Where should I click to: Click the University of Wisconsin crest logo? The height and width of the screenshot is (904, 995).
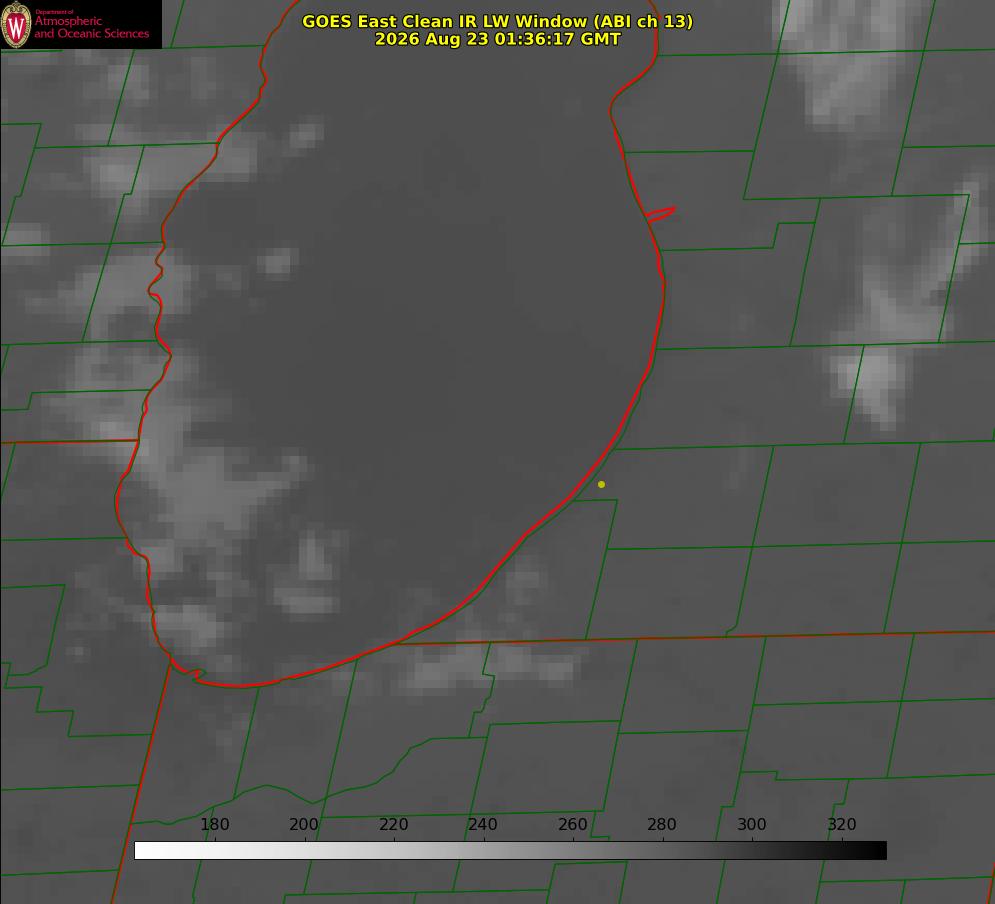pyautogui.click(x=16, y=24)
